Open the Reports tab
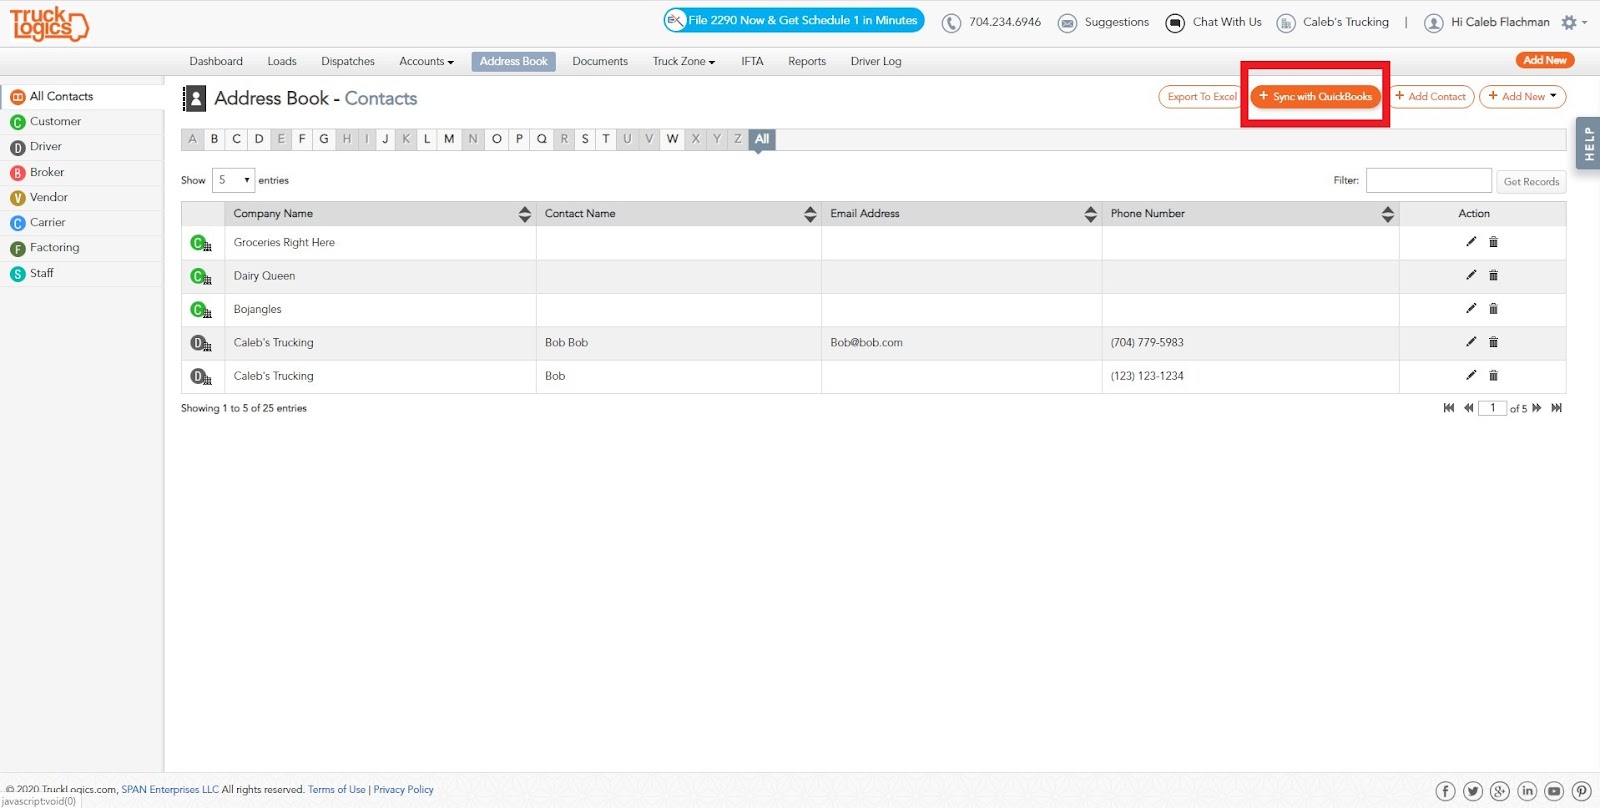Image resolution: width=1600 pixels, height=808 pixels. 807,62
